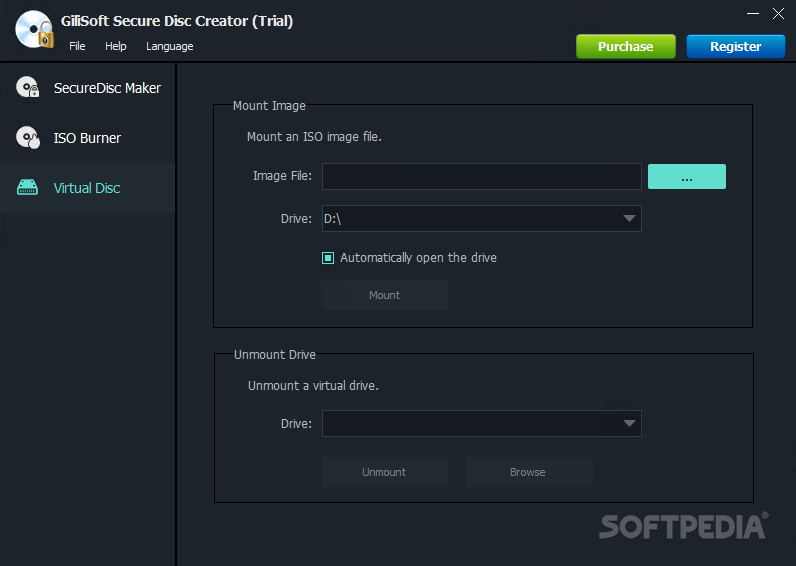Viewport: 796px width, 566px height.
Task: Click the window title GiliSoft Secure Disc Creator
Action: click(x=177, y=21)
